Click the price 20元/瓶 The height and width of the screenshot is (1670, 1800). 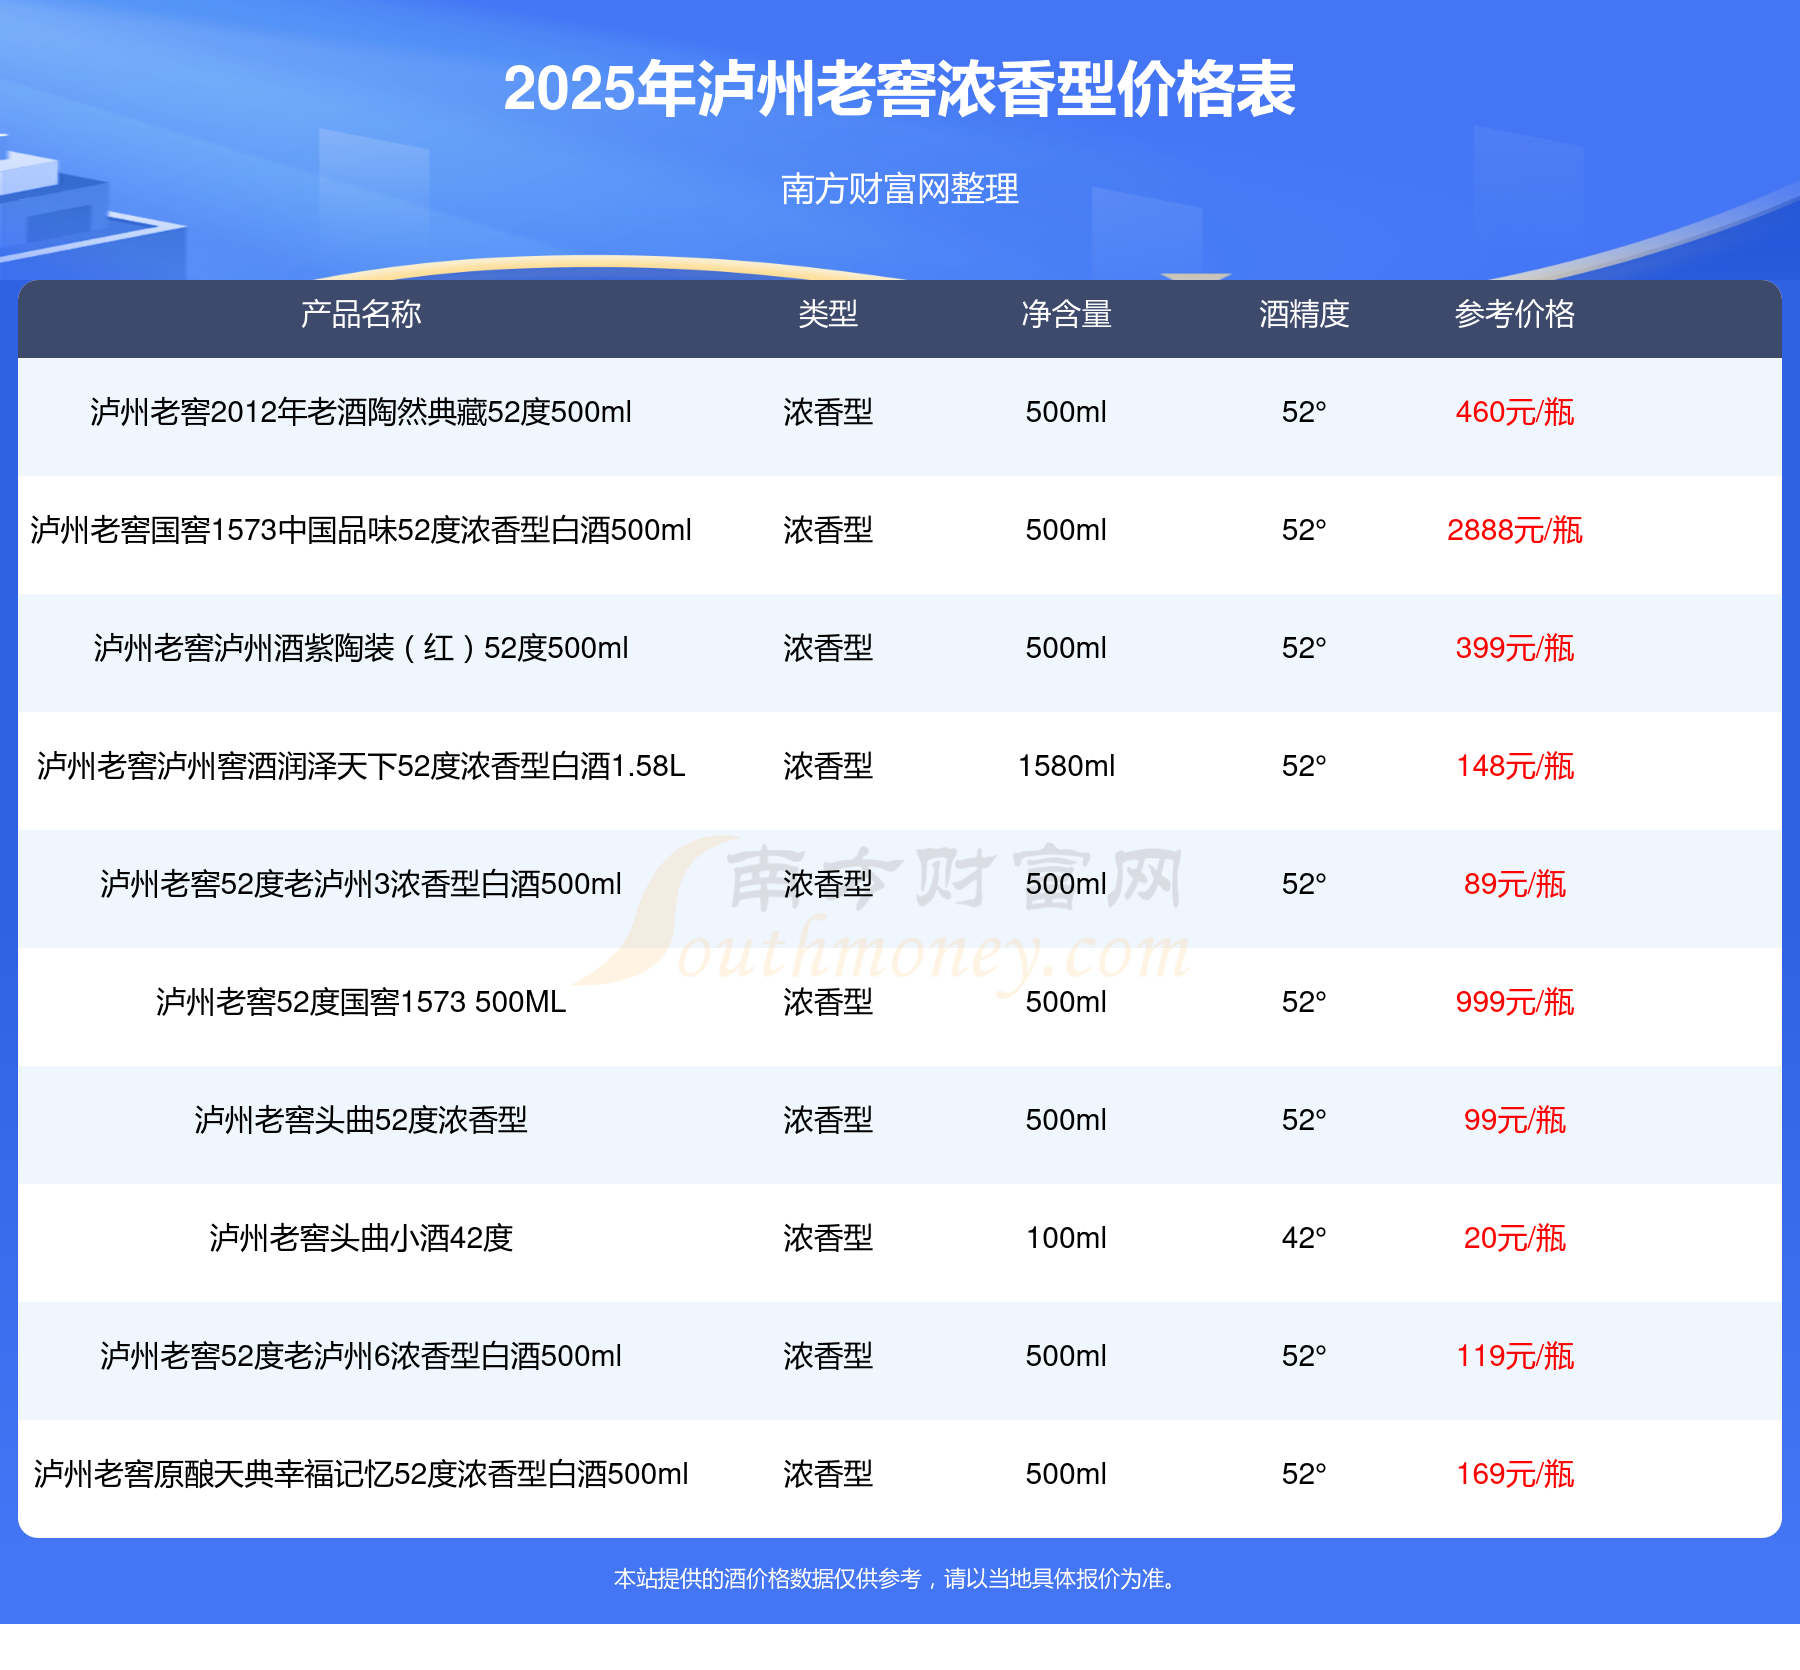[x=1515, y=1238]
